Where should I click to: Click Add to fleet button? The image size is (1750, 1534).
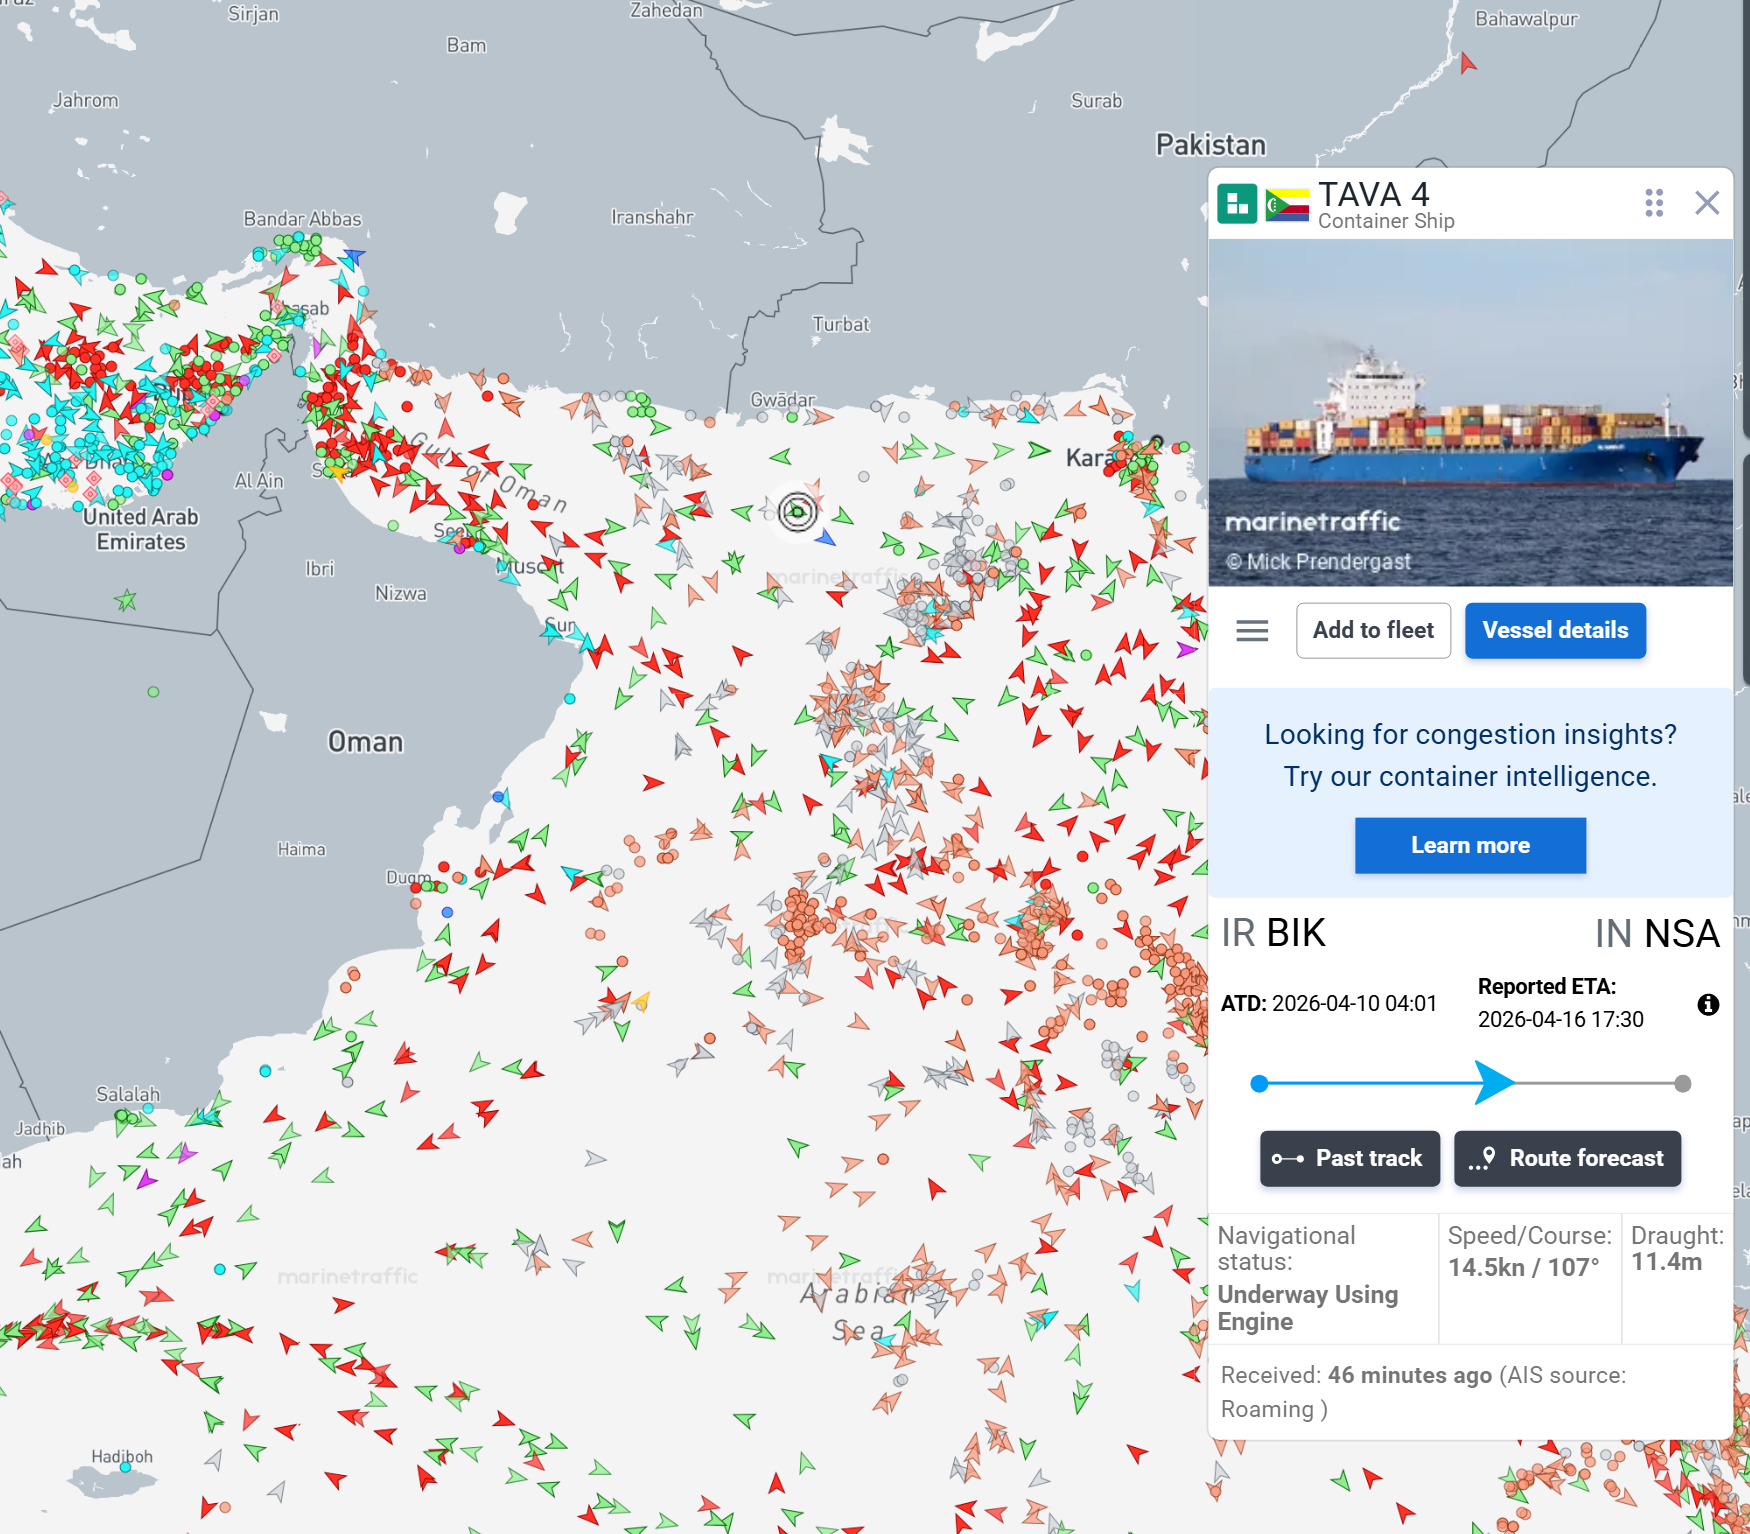click(x=1373, y=630)
